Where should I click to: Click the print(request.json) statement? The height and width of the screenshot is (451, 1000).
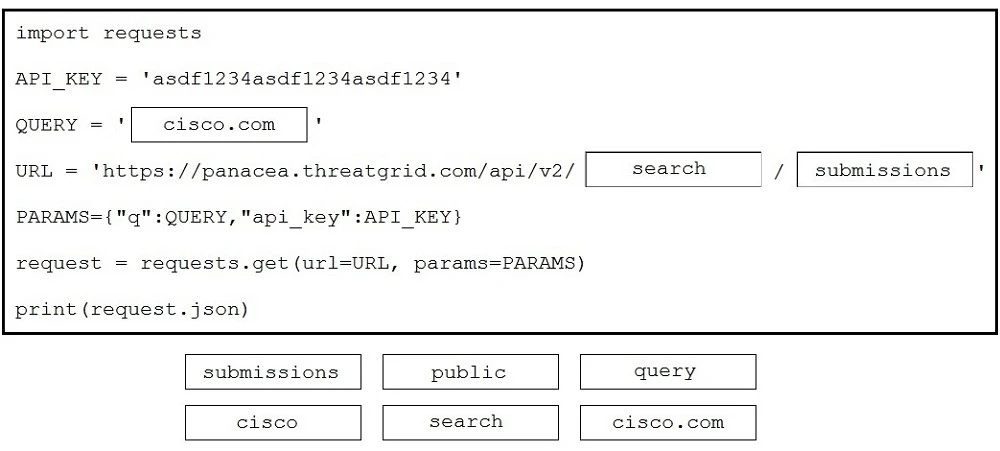[x=131, y=309]
